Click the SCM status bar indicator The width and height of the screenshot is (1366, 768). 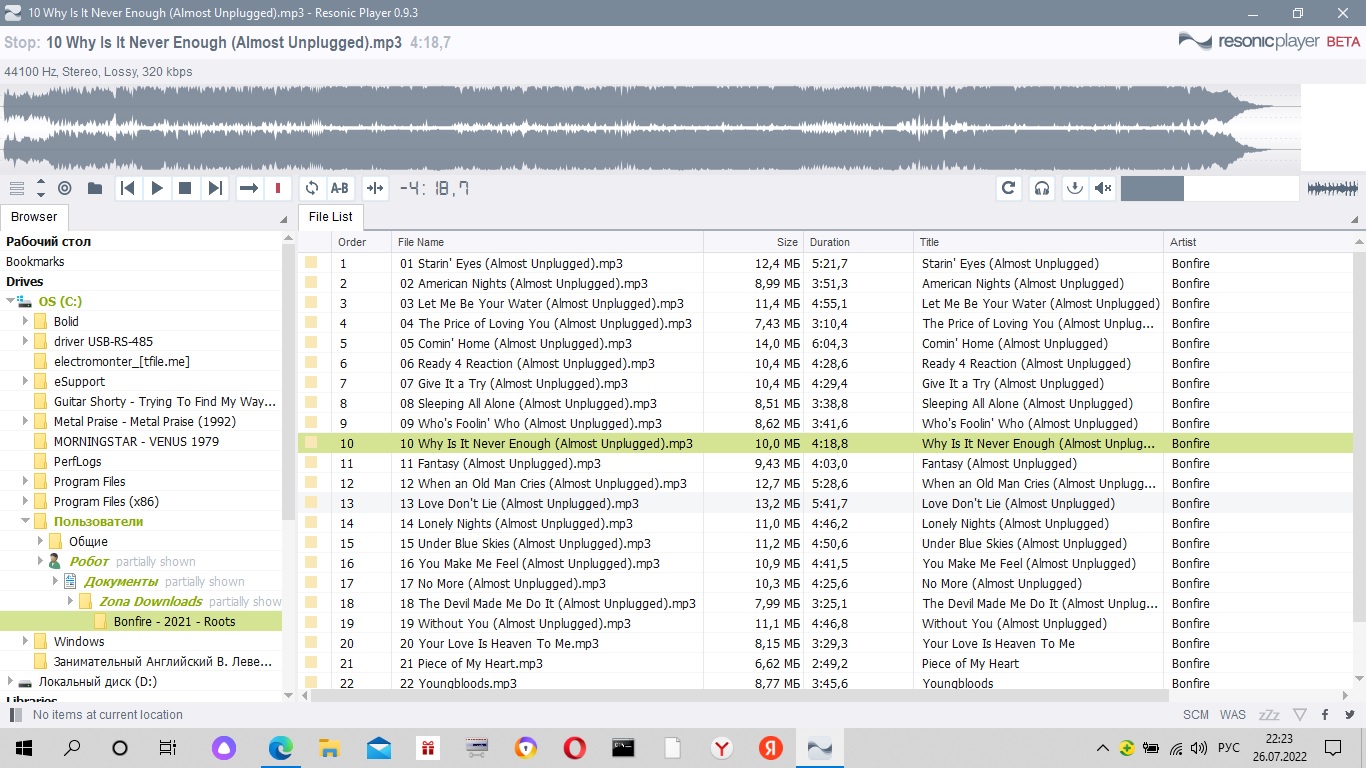[x=1196, y=715]
